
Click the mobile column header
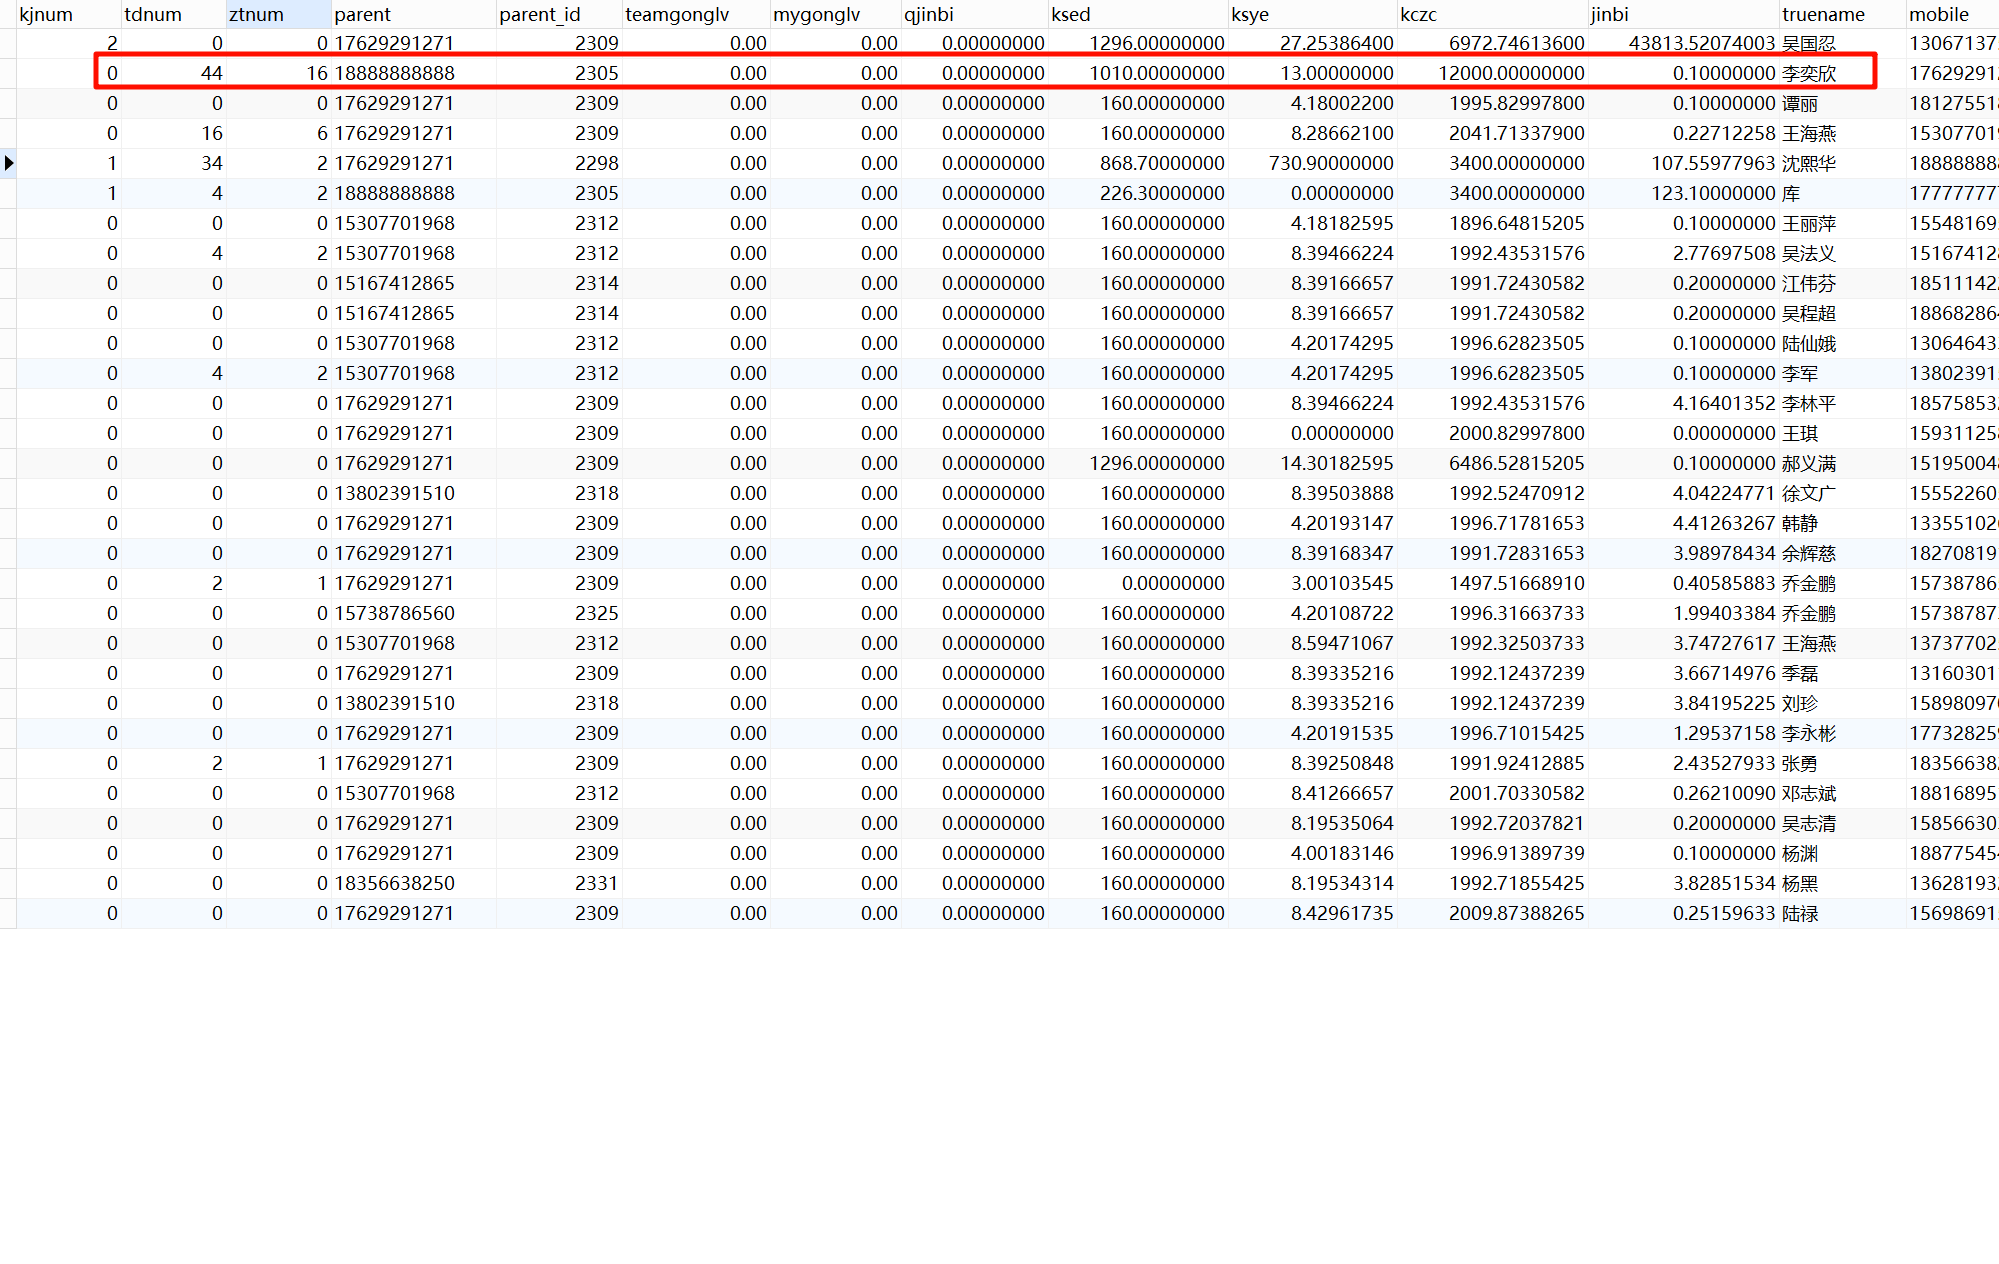[x=1938, y=14]
